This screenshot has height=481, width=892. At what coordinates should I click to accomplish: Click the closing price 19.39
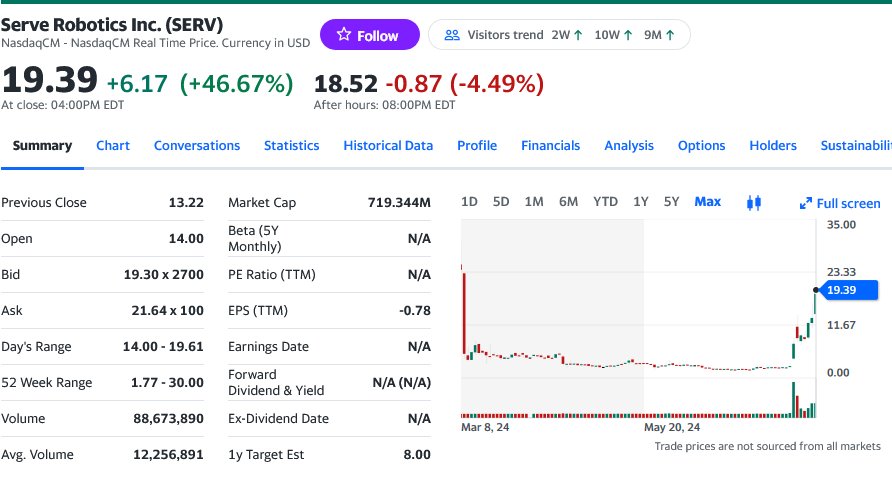pyautogui.click(x=49, y=80)
